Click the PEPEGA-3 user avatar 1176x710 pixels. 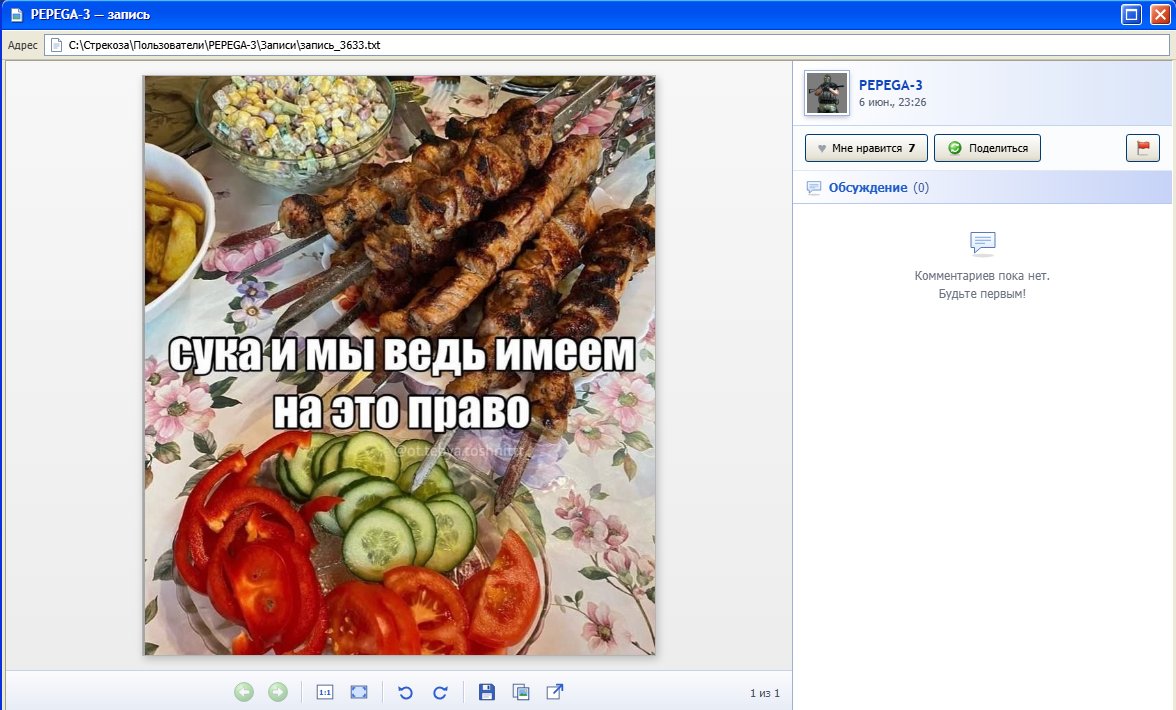[826, 93]
